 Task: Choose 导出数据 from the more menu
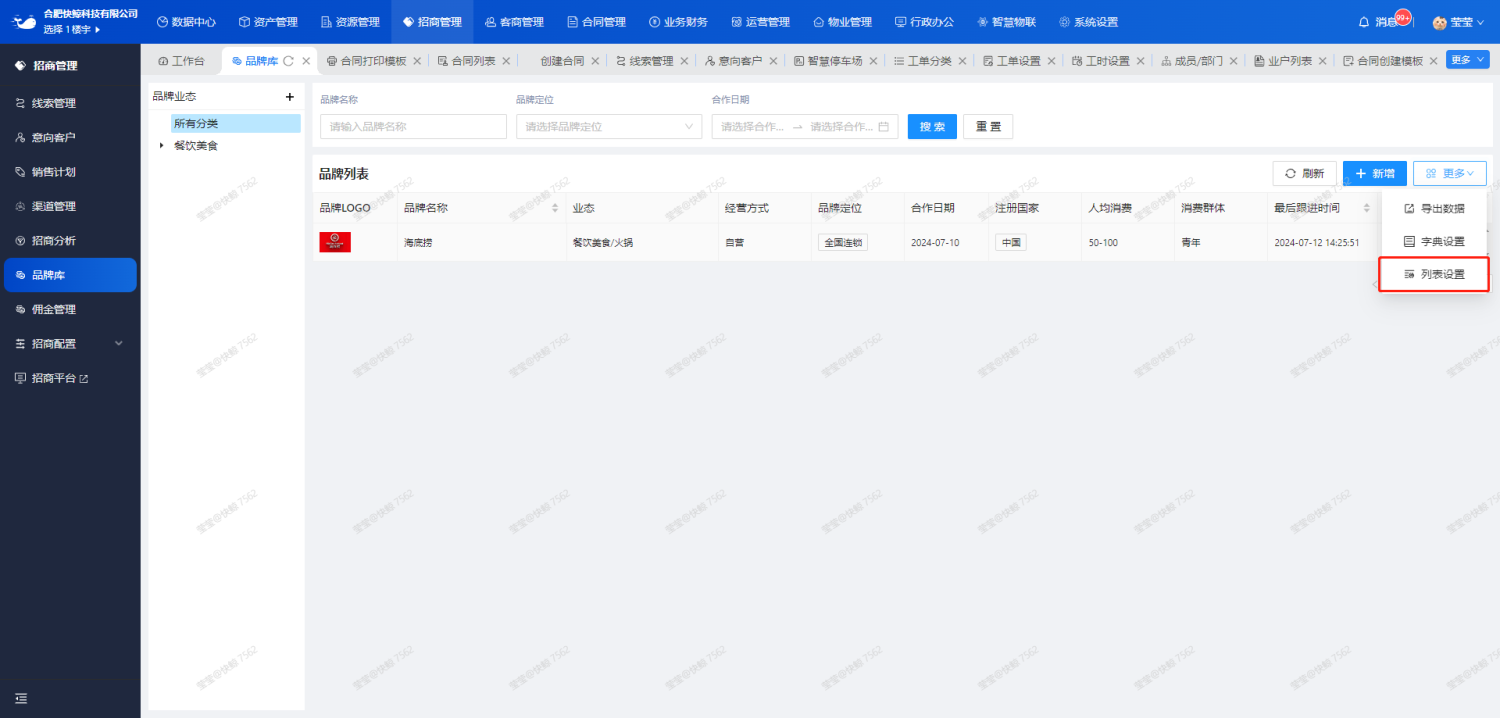click(1434, 209)
